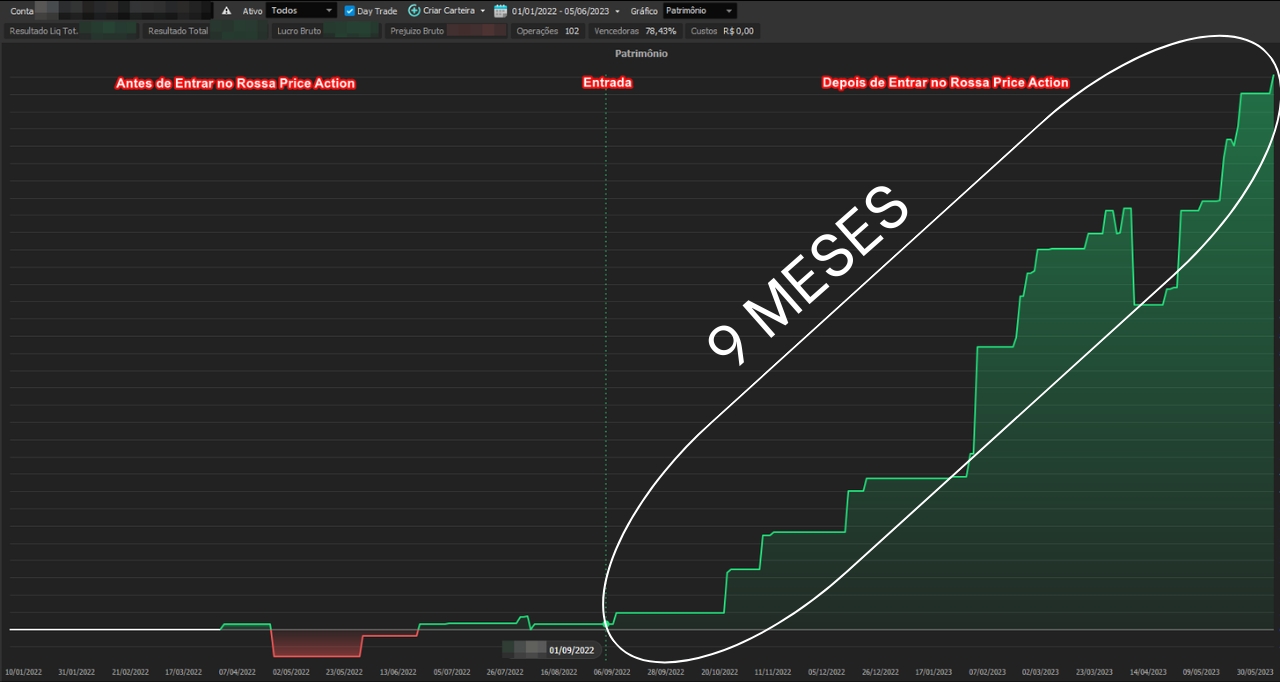This screenshot has height=682, width=1280.
Task: Open the Gráfico dropdown showing Patrimônio
Action: coord(700,11)
